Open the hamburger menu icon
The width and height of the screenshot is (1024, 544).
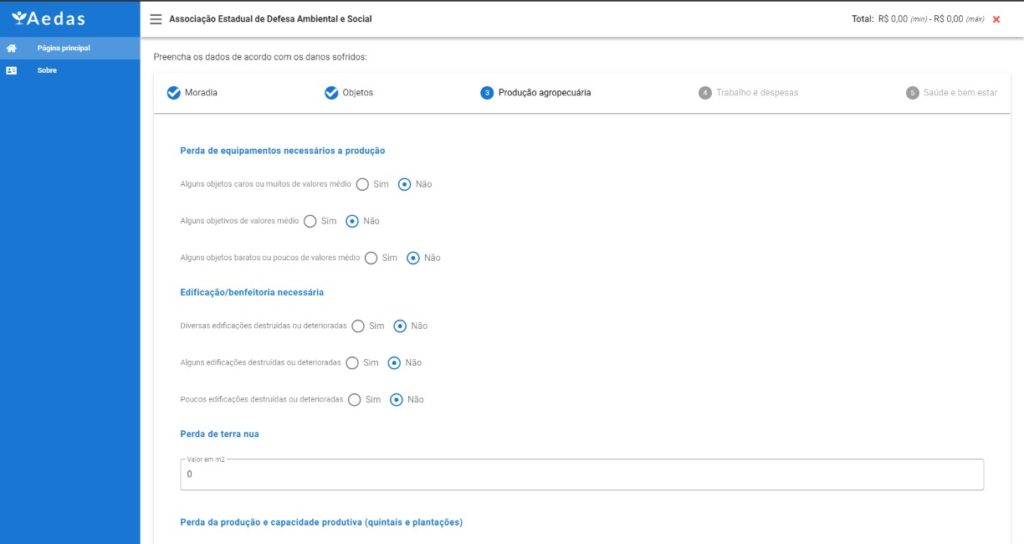click(155, 19)
